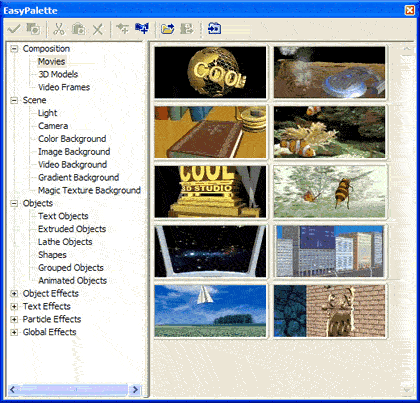Choose the paper airplane sky thumbnail
Image resolution: width=420 pixels, height=403 pixels.
(210, 311)
